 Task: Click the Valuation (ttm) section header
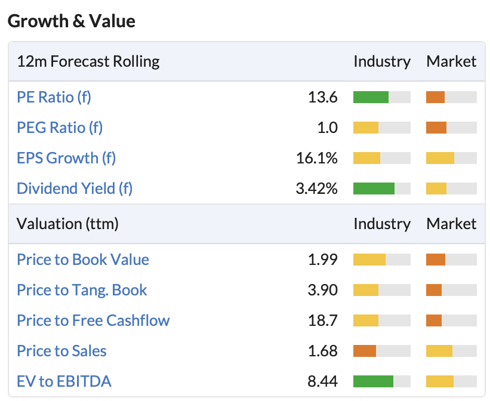[68, 224]
